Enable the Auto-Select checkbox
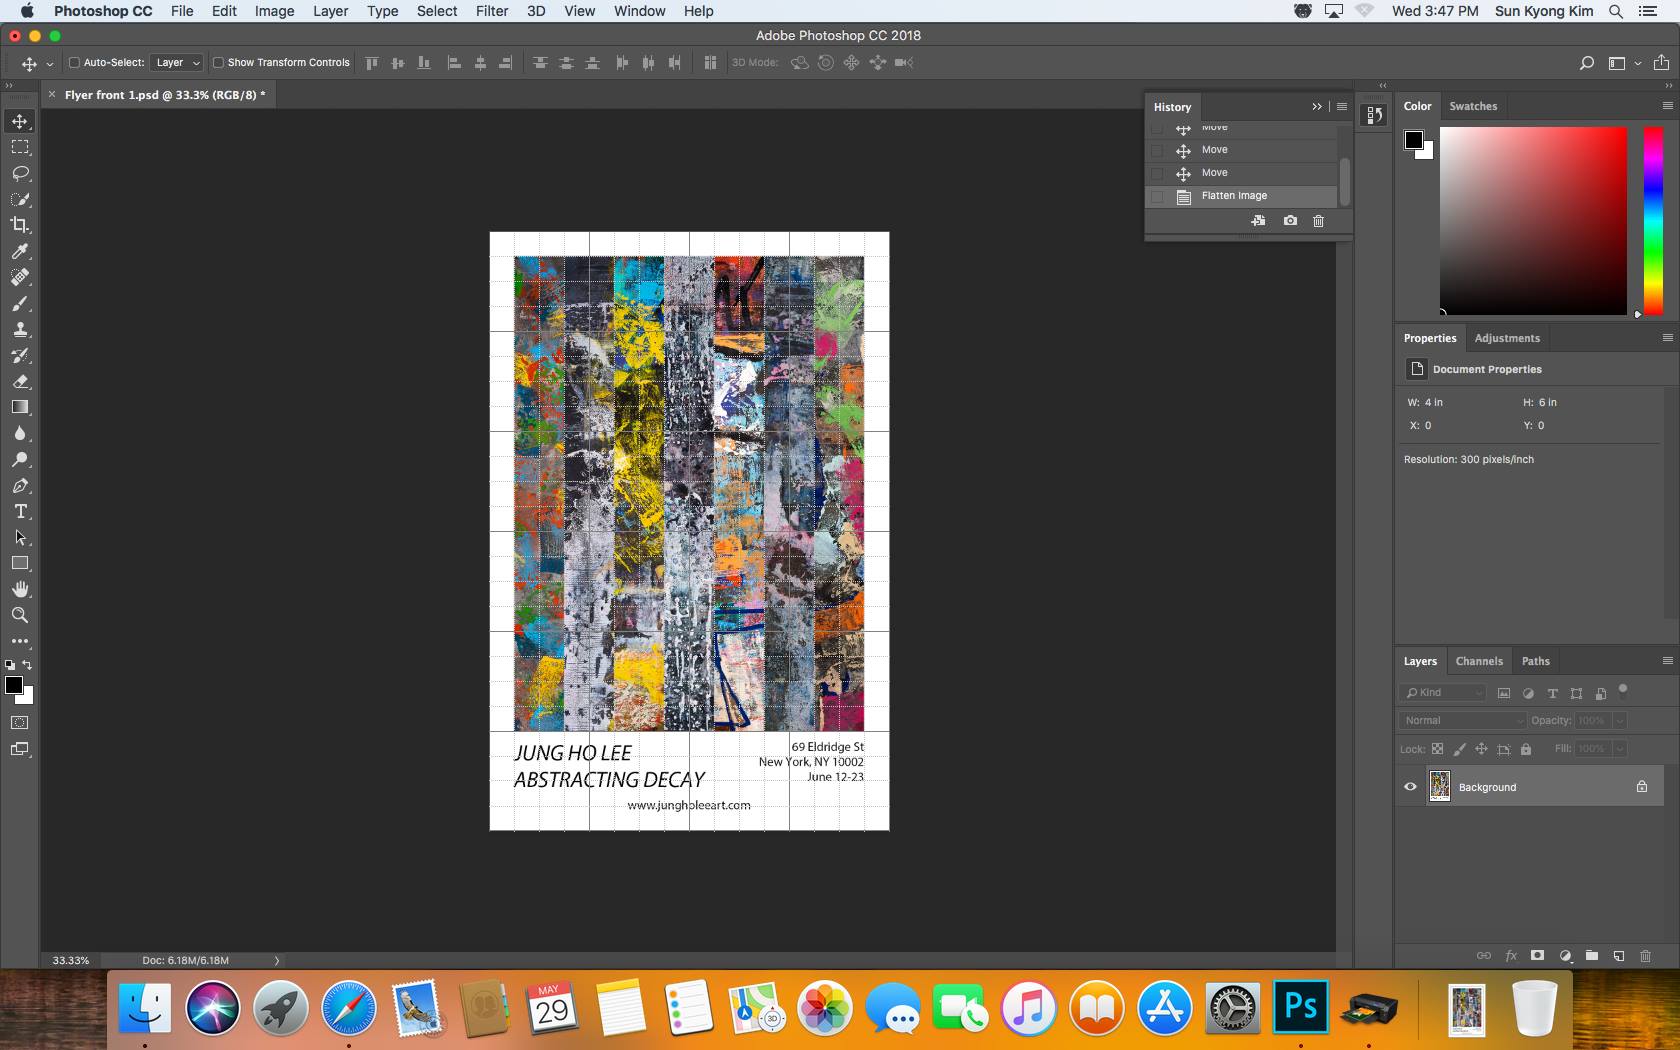The height and width of the screenshot is (1050, 1680). pyautogui.click(x=74, y=62)
